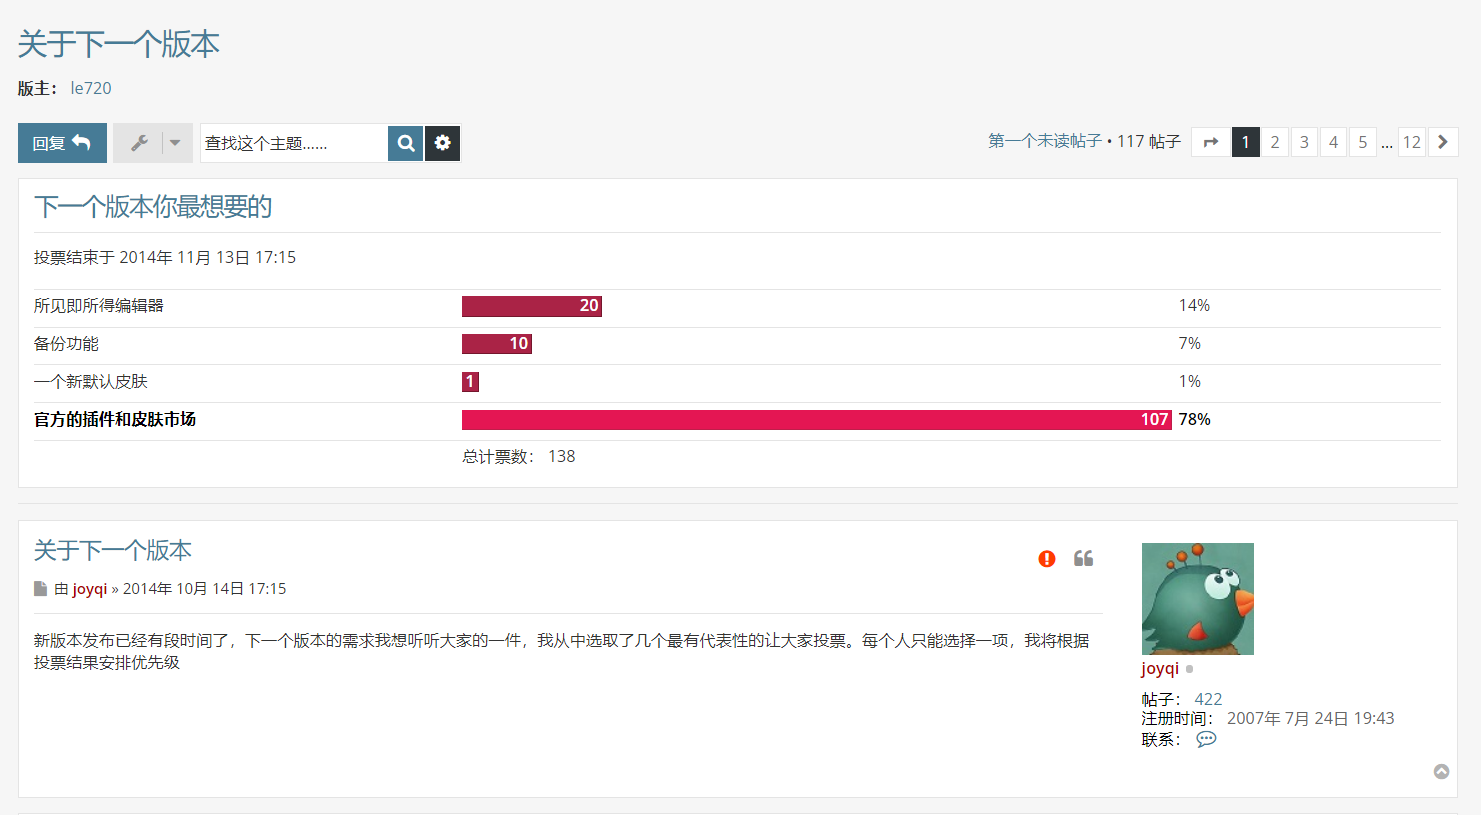Open post title 关于下一个版本 link
The image size is (1481, 815).
click(x=113, y=551)
